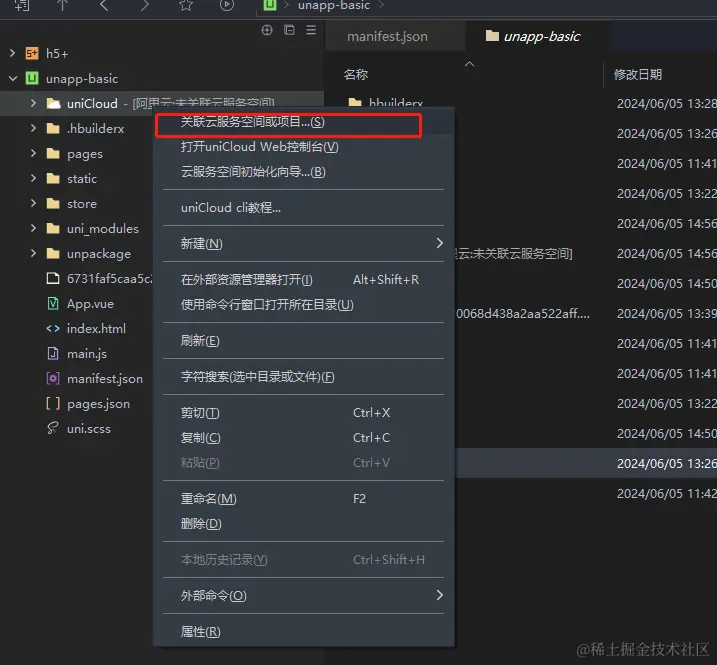The image size is (717, 665).
Task: Click the main.js file icon
Action: pyautogui.click(x=53, y=354)
